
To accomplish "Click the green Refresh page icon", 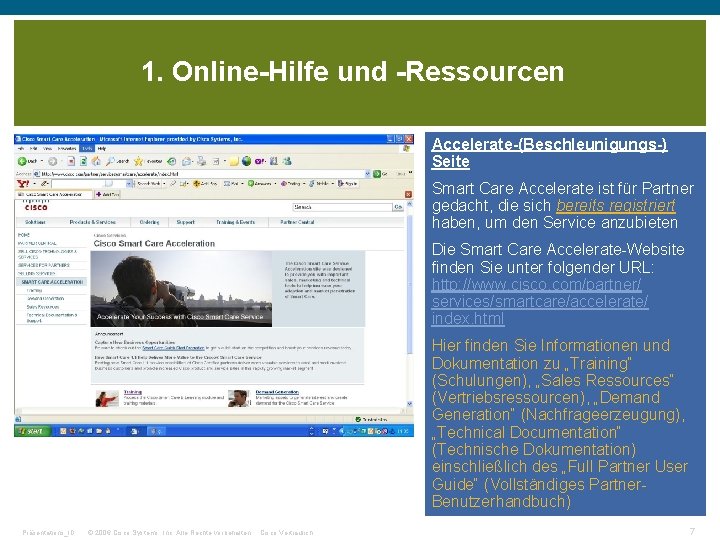I will coord(84,161).
